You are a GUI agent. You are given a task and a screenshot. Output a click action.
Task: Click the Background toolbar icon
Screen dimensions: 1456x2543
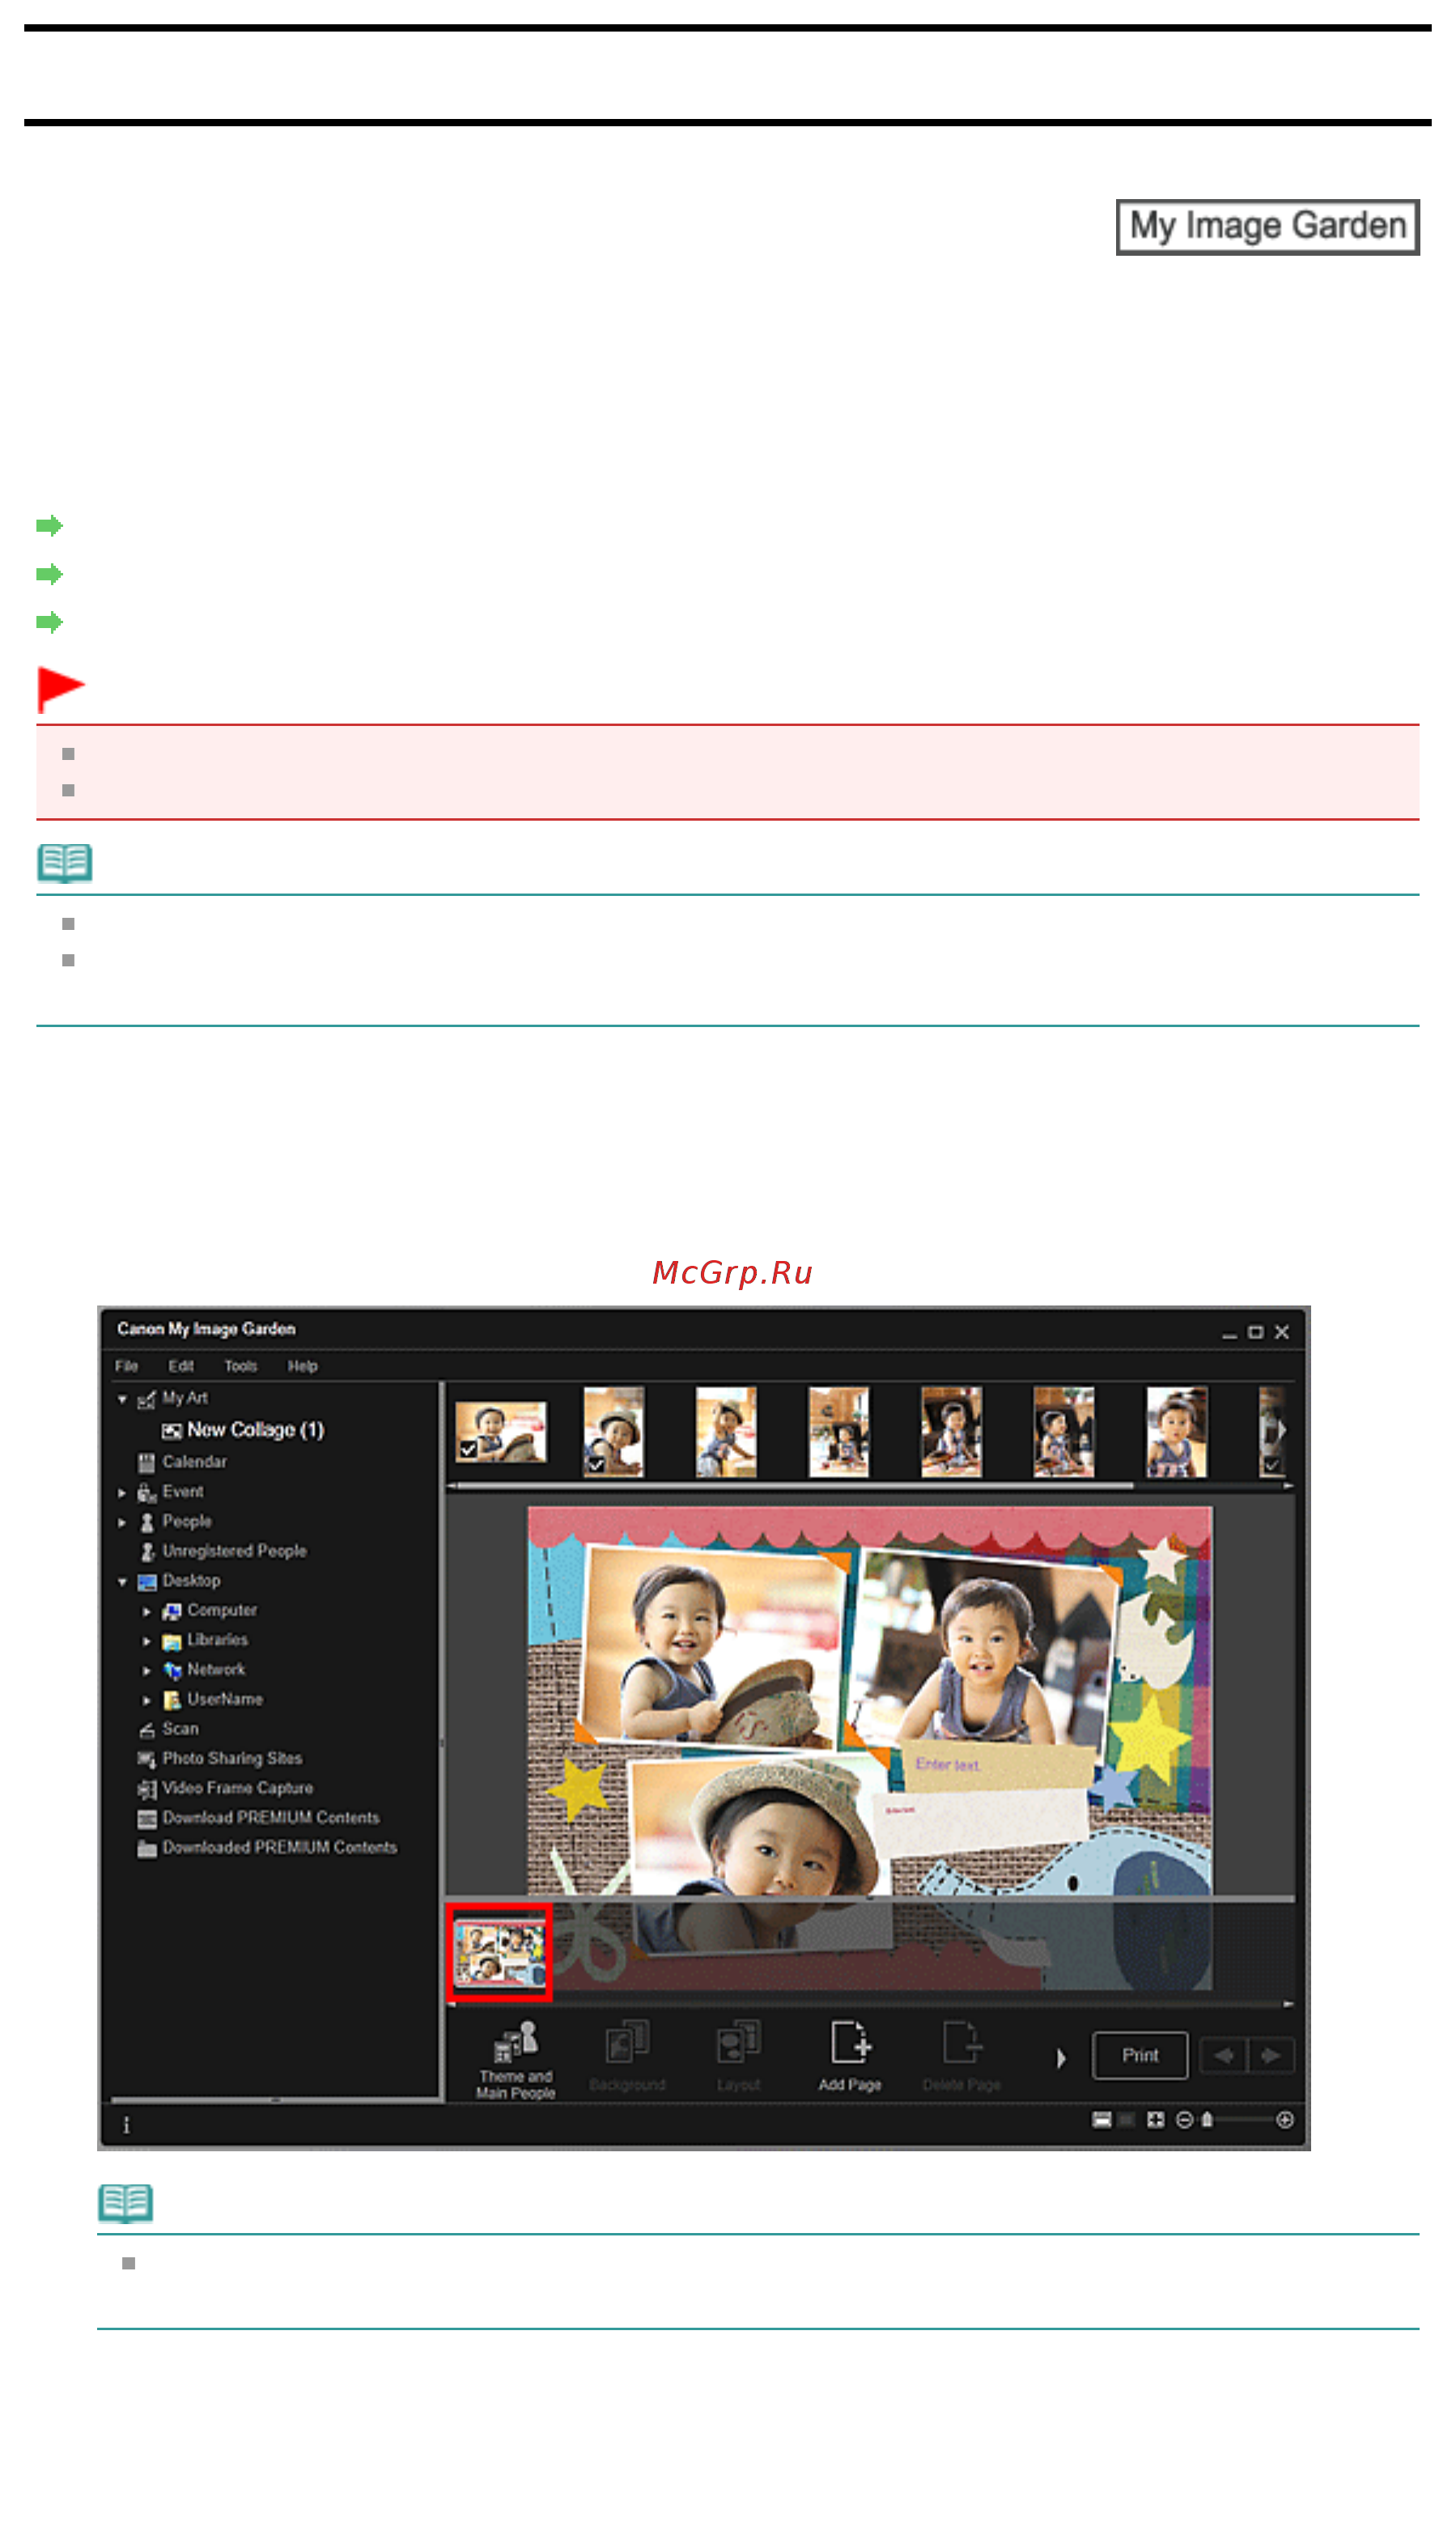point(627,2042)
